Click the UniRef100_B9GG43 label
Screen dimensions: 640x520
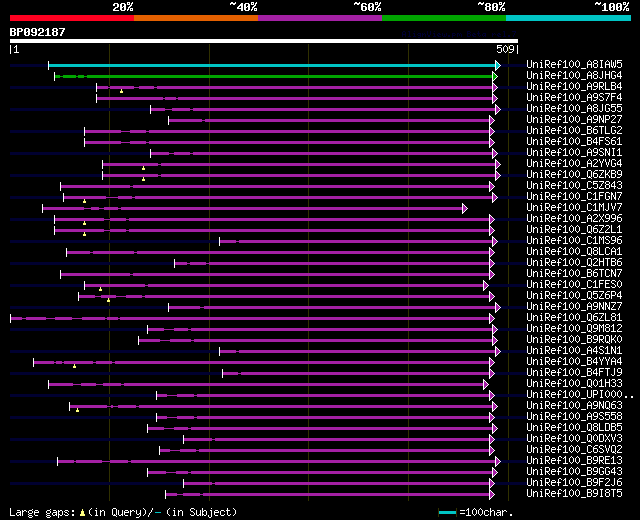pyautogui.click(x=574, y=472)
